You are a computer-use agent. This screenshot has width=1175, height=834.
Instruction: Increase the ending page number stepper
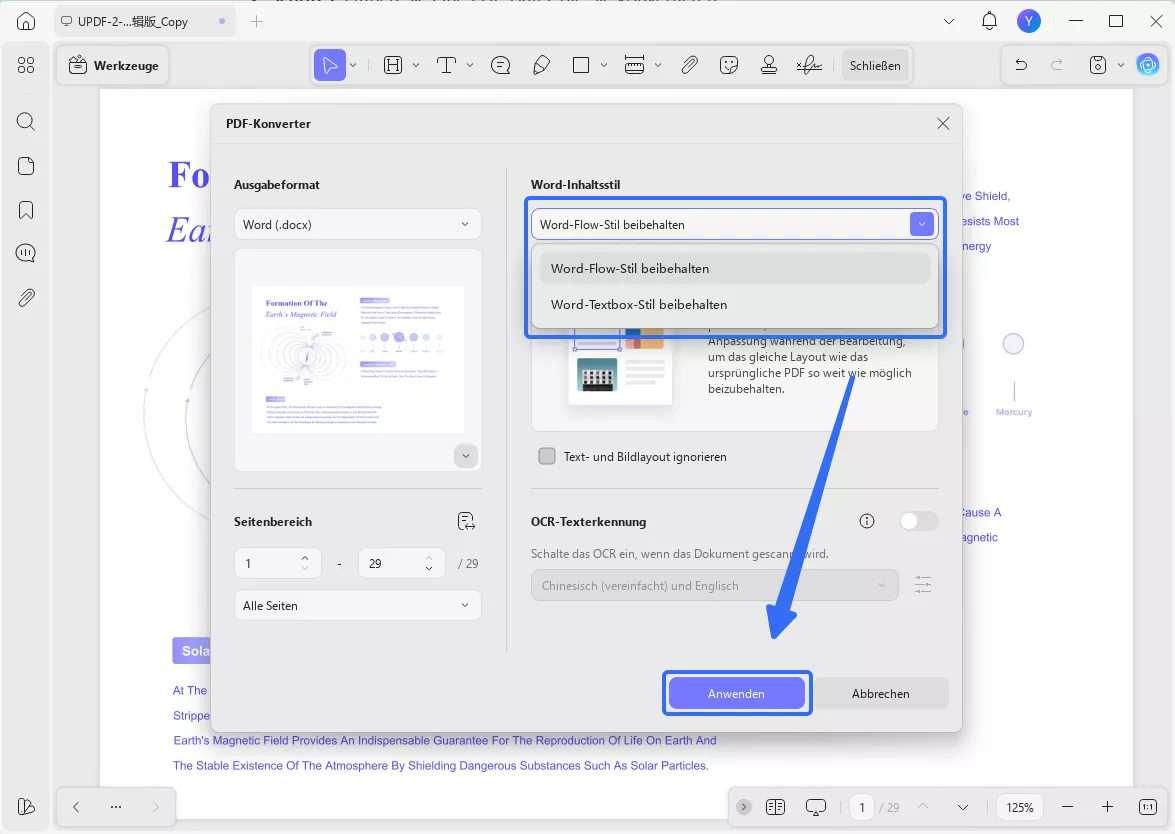pyautogui.click(x=429, y=557)
